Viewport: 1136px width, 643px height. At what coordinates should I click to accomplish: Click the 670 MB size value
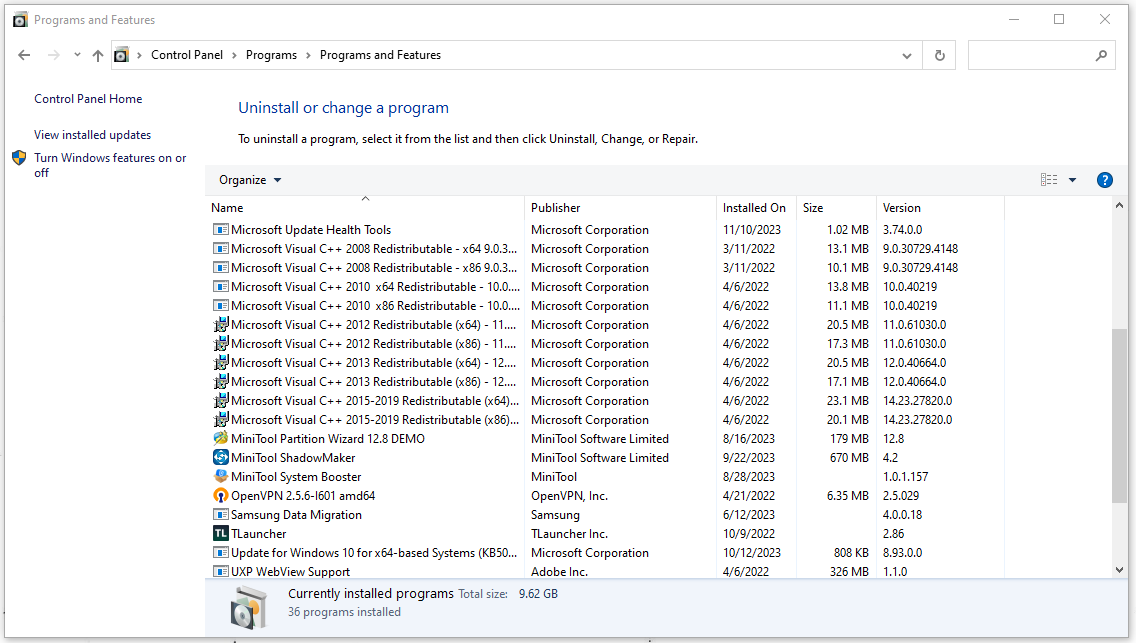[849, 458]
